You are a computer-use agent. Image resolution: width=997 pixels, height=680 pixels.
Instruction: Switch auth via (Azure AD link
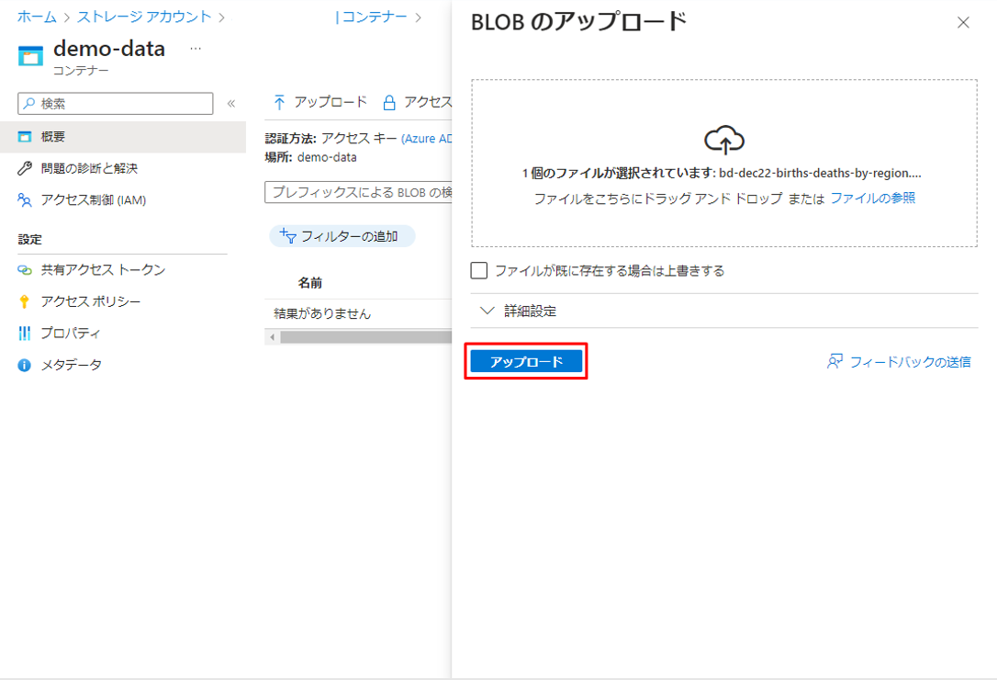[x=426, y=139]
